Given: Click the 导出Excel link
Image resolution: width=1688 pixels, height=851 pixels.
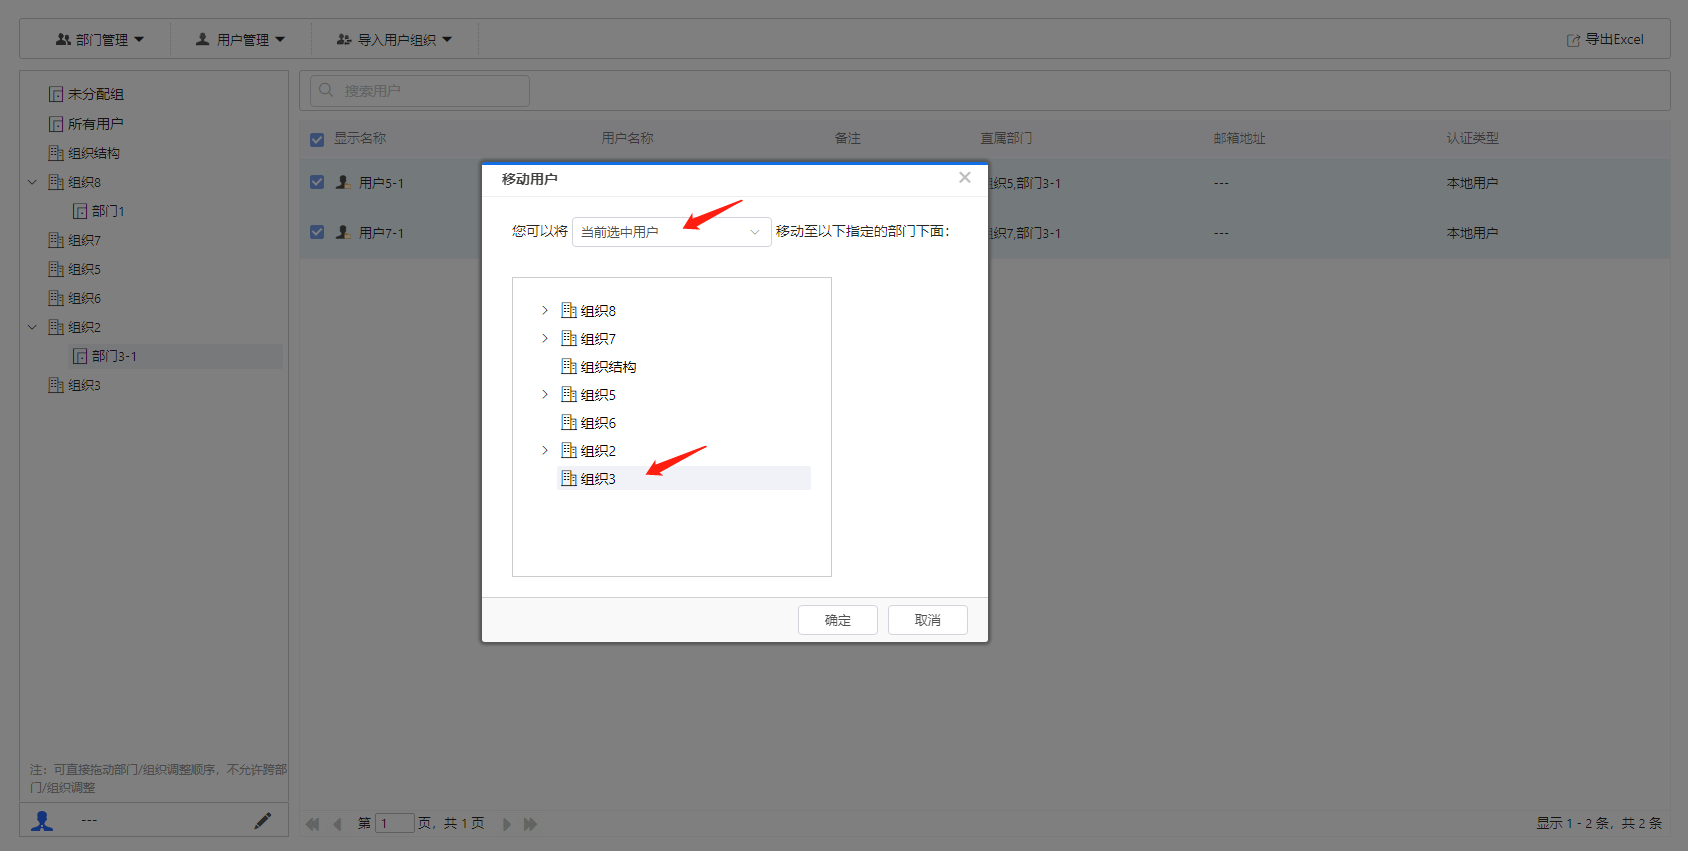Looking at the screenshot, I should (1614, 40).
